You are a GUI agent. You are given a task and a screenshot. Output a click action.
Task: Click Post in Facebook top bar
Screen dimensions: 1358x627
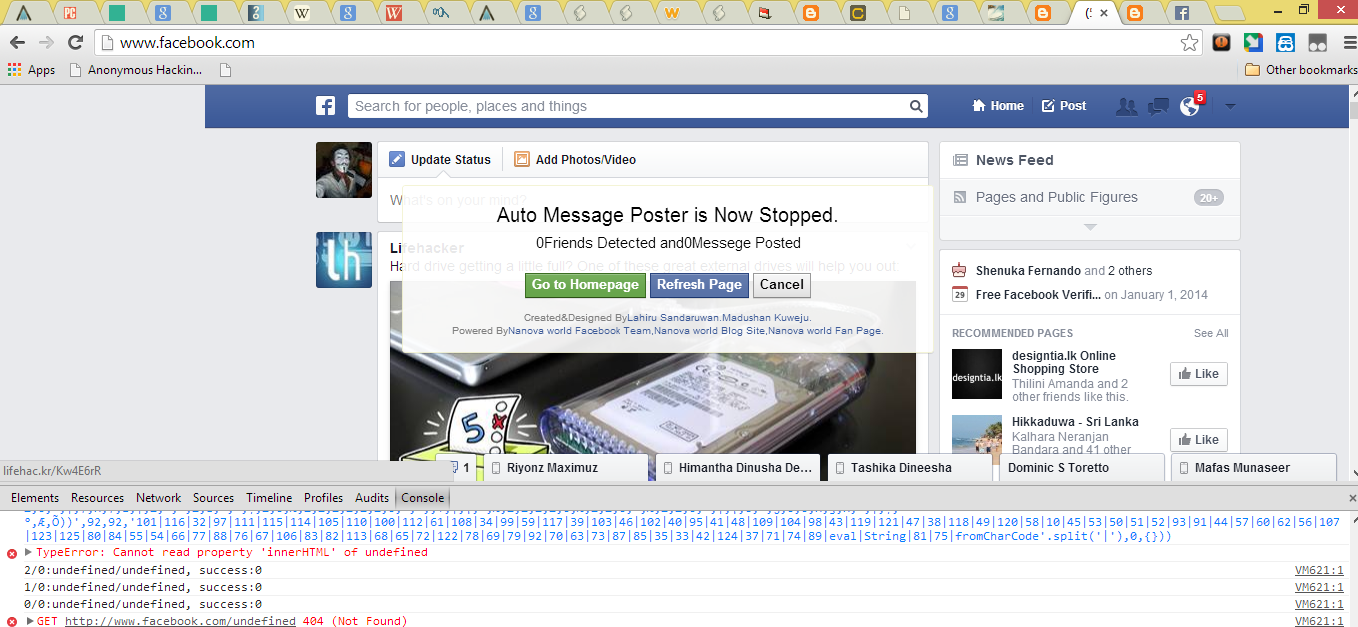point(1064,106)
